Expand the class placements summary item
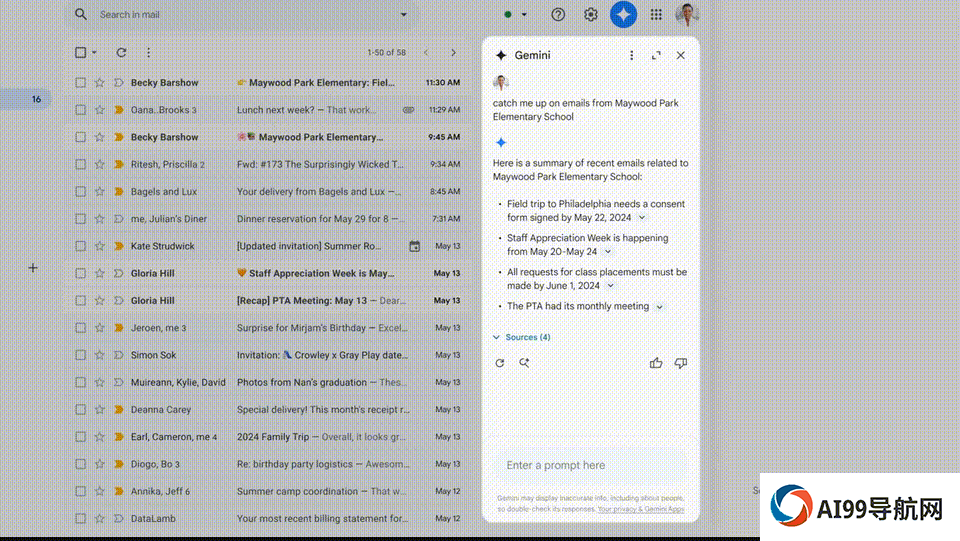This screenshot has width=960, height=541. 610,286
